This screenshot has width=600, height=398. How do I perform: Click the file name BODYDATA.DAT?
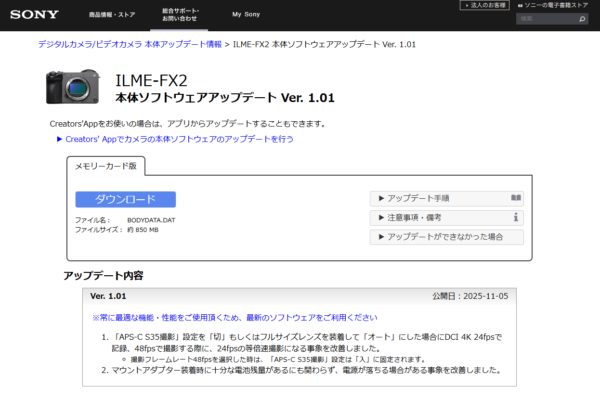(x=151, y=220)
